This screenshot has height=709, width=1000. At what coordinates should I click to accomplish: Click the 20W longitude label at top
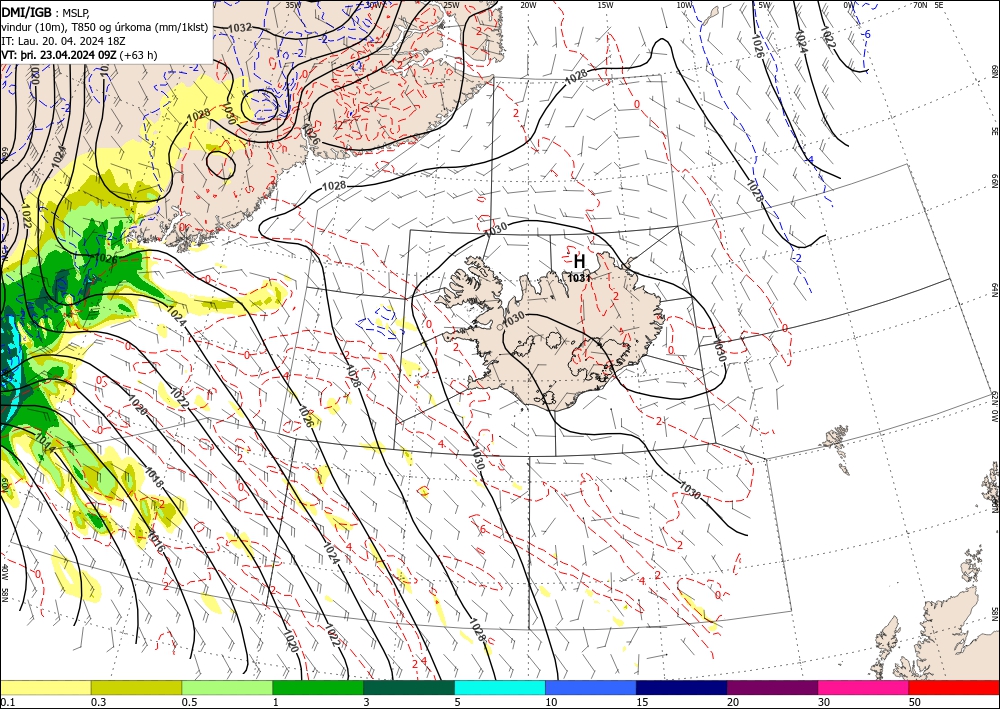[528, 5]
